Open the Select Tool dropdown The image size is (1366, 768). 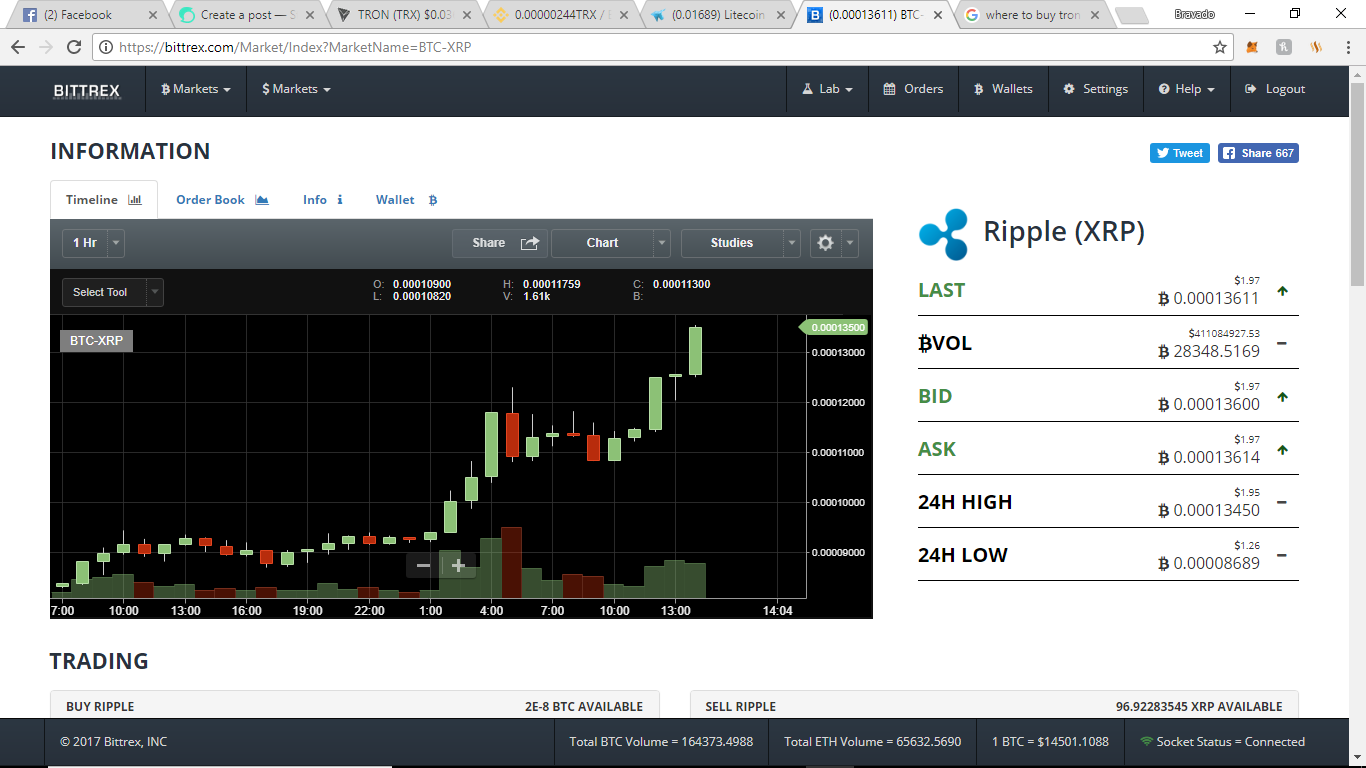113,292
